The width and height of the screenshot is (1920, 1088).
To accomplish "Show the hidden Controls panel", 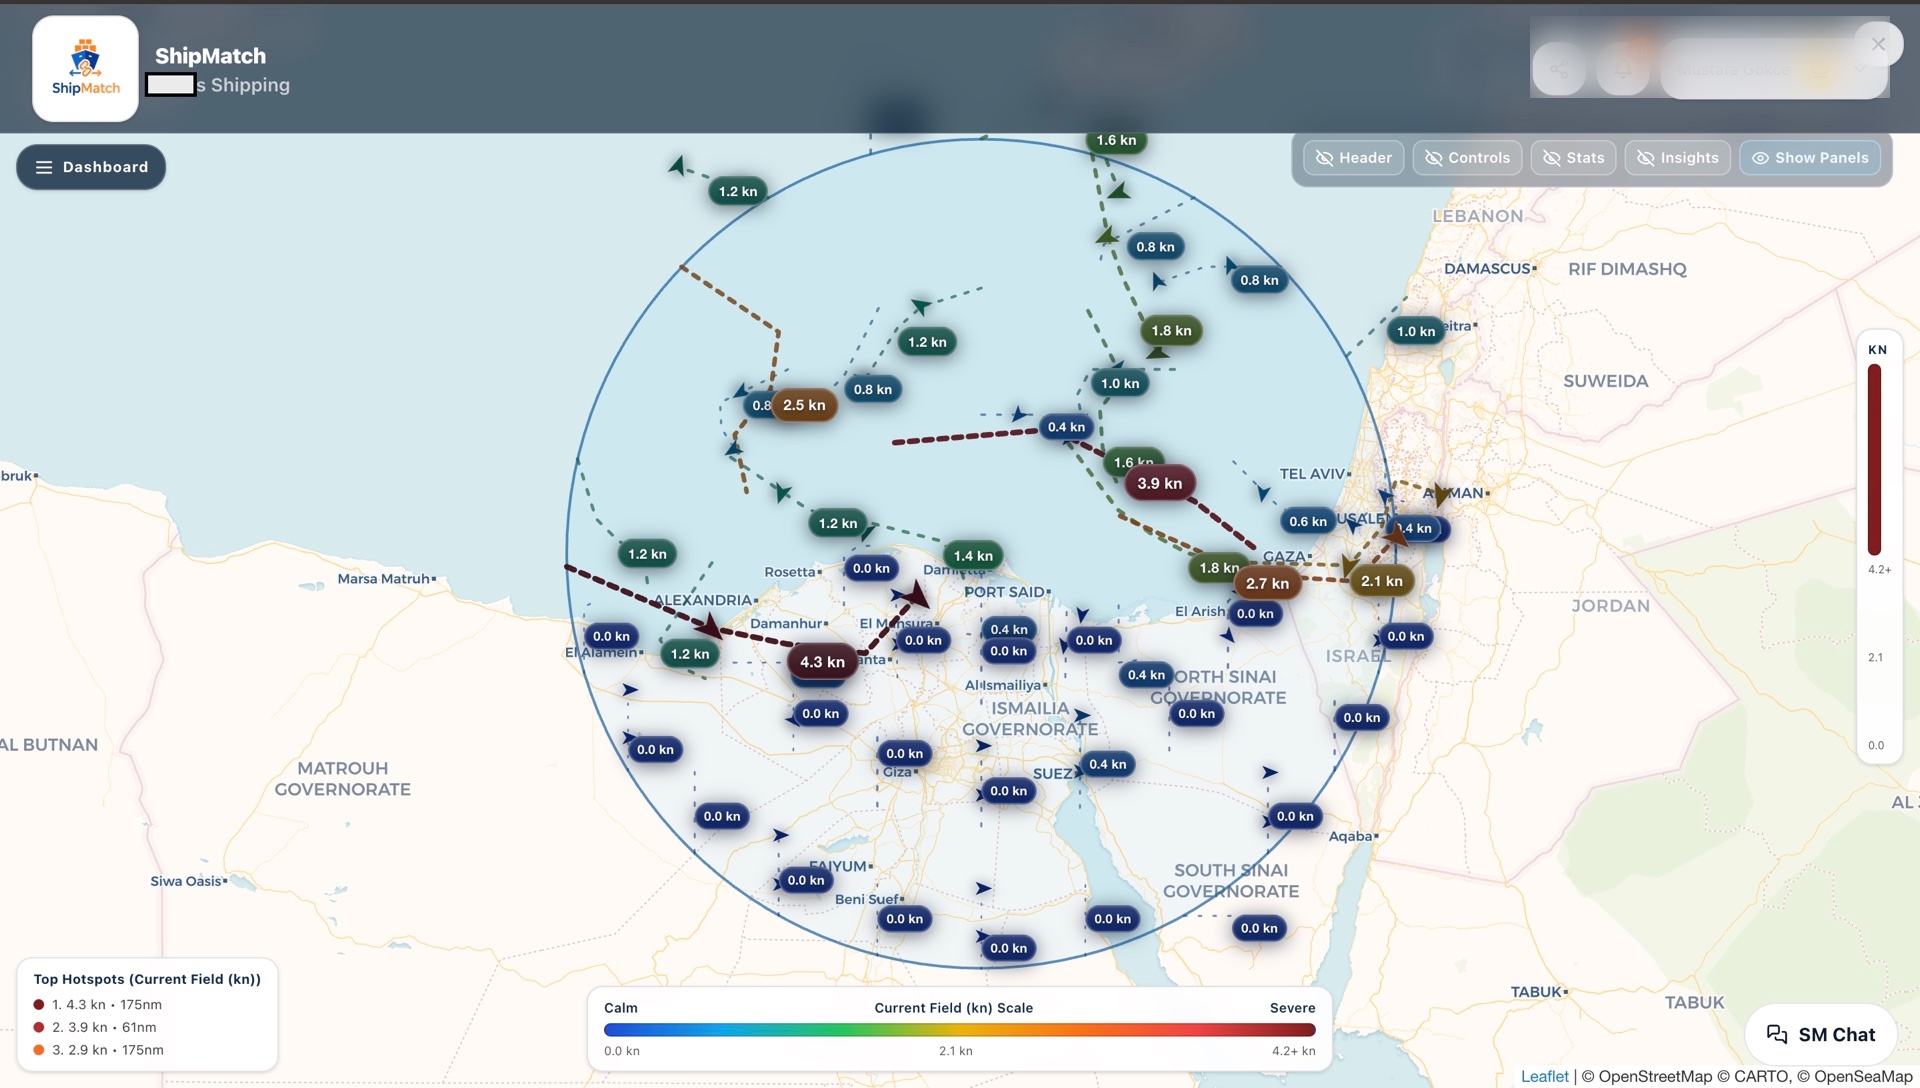I will [x=1466, y=157].
